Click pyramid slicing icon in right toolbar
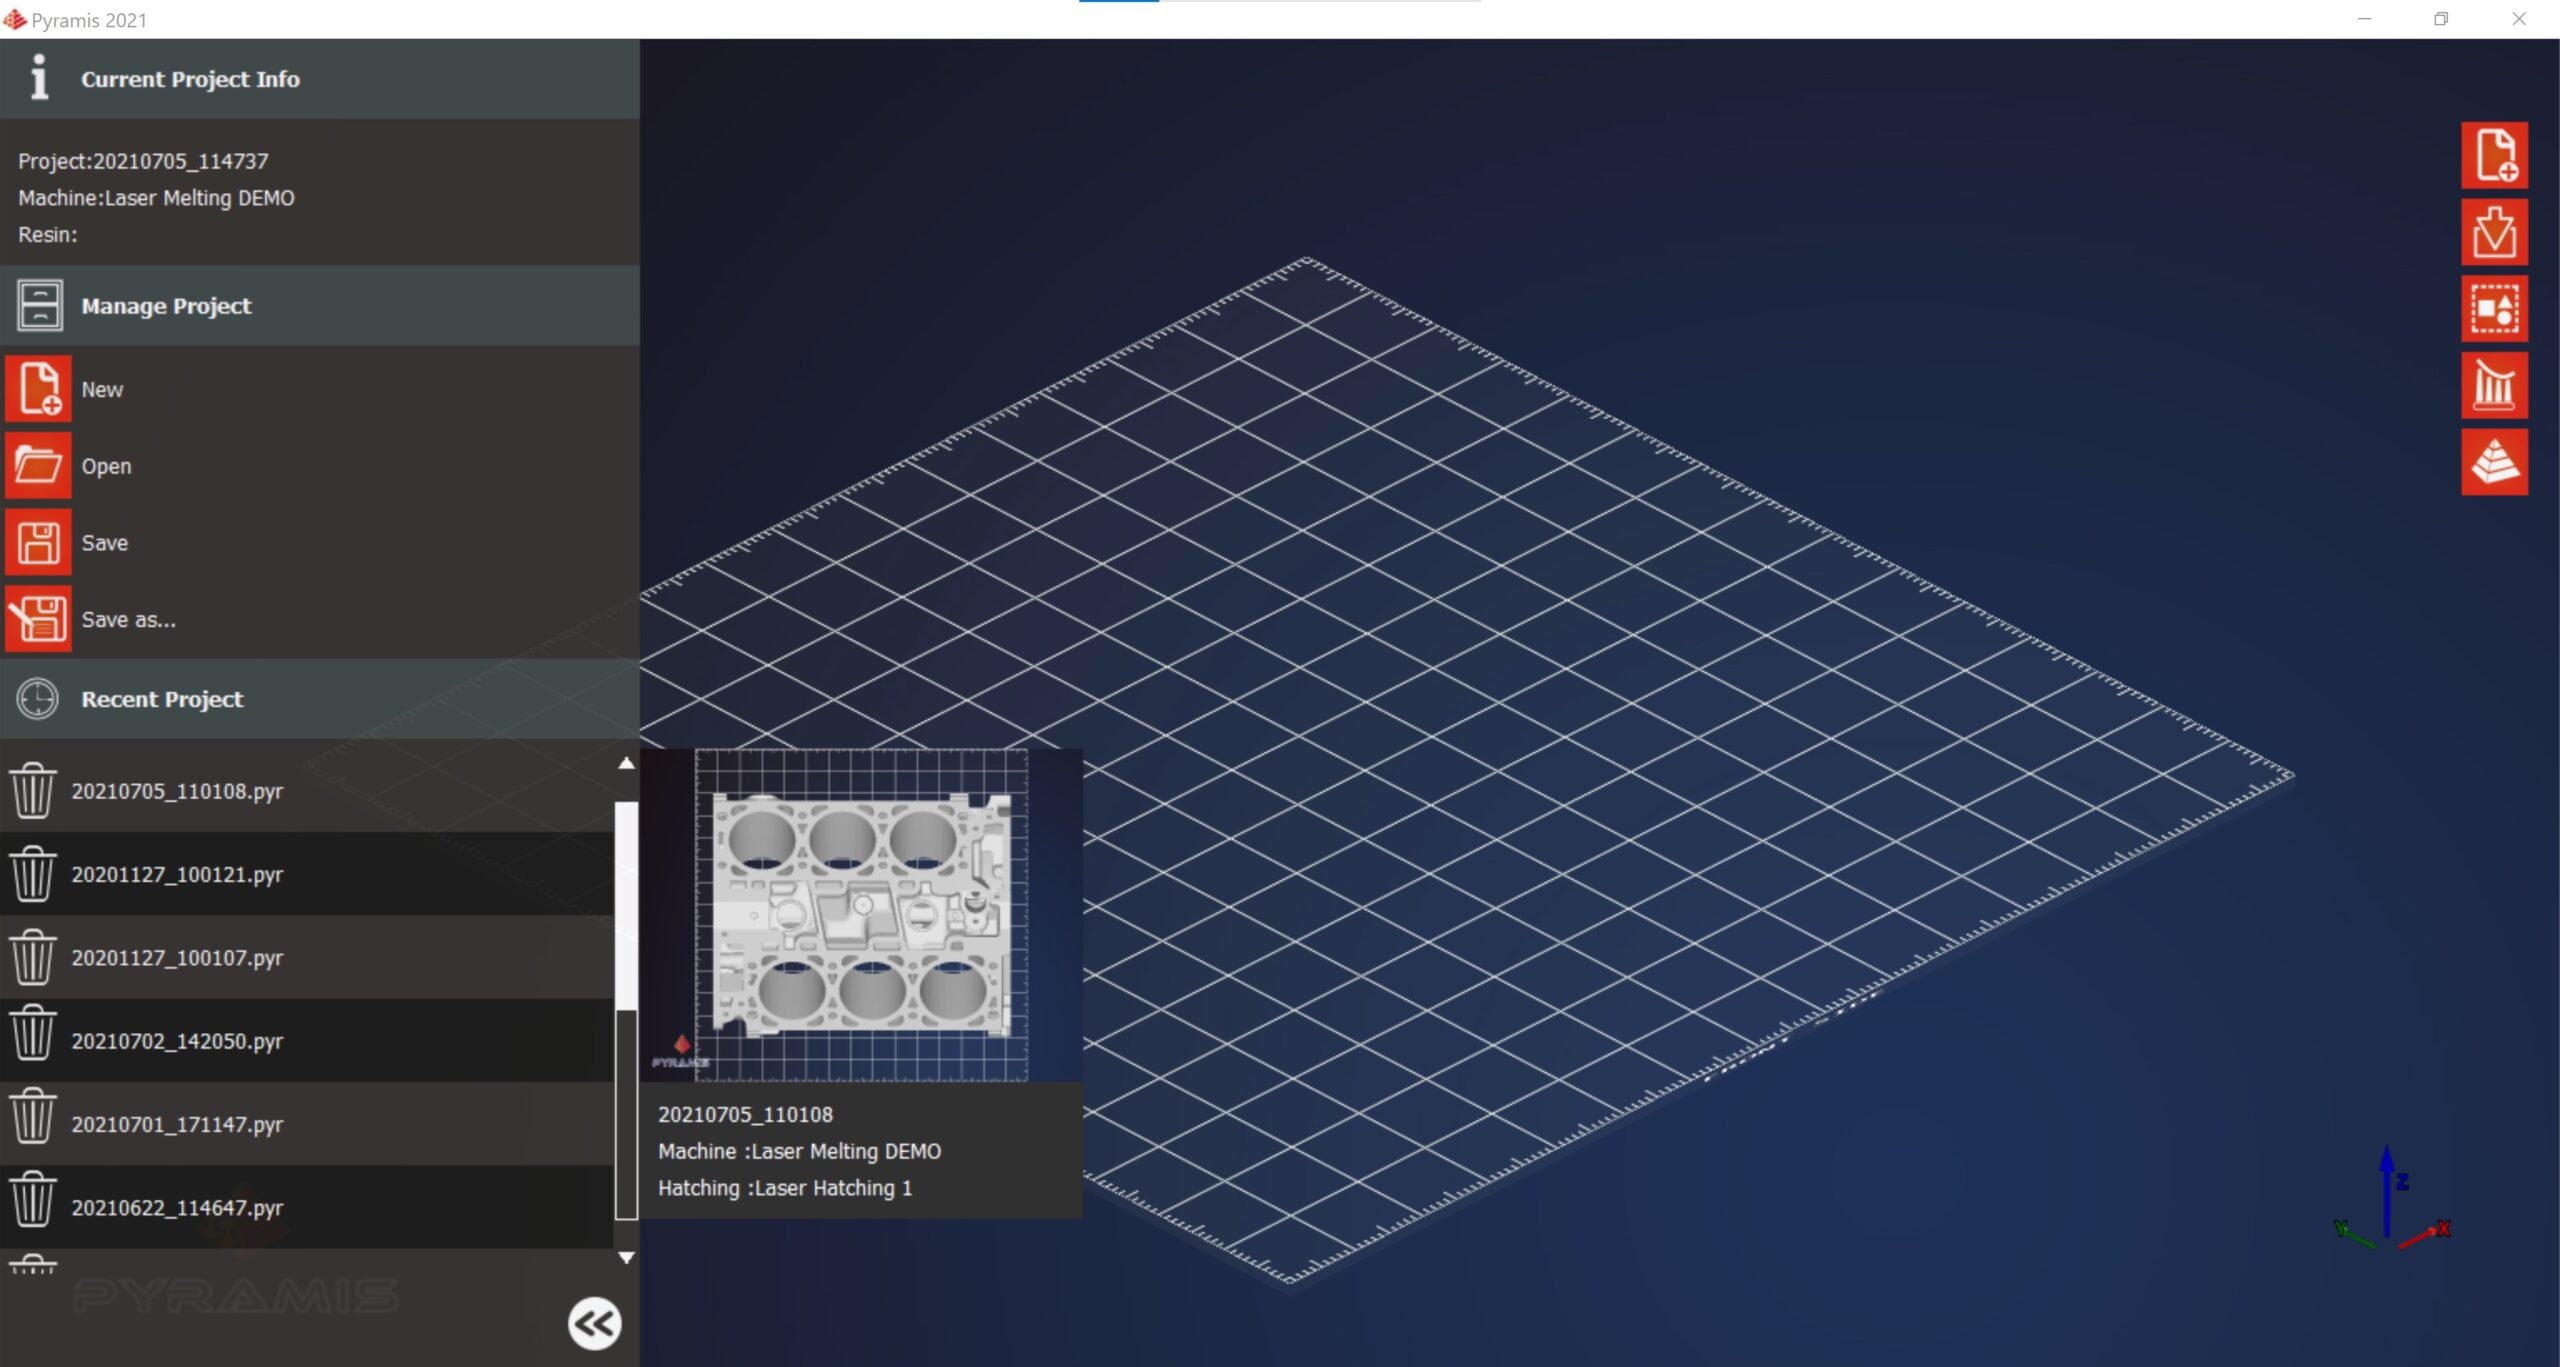The image size is (2560, 1367). coord(2494,462)
